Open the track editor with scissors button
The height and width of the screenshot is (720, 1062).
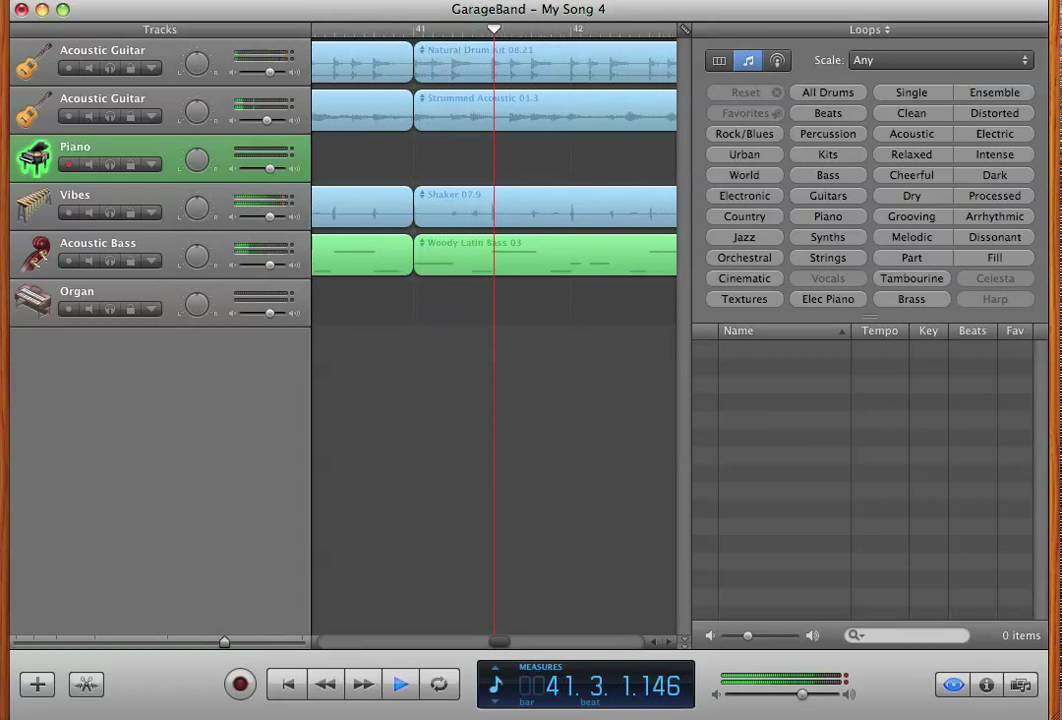86,684
